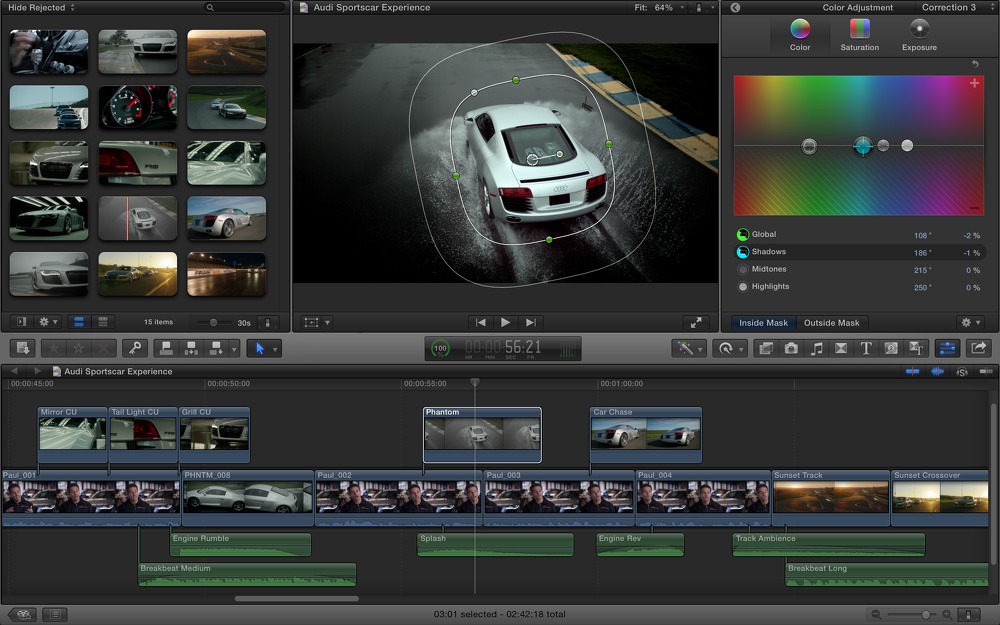Open the keyword editor key icon

(135, 348)
